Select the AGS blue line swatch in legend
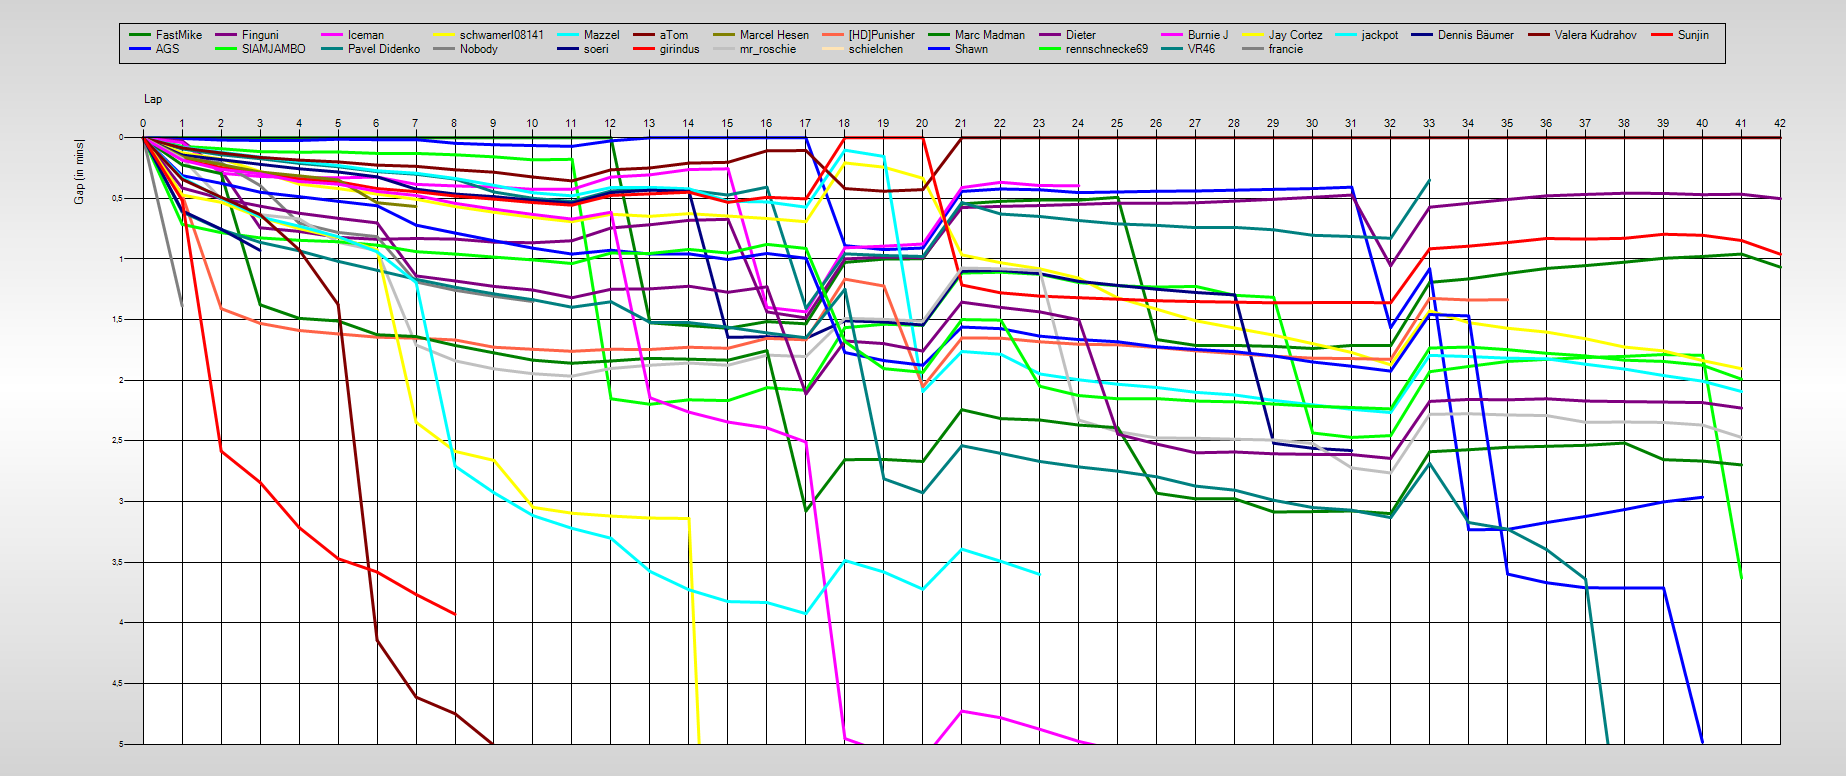 click(140, 49)
